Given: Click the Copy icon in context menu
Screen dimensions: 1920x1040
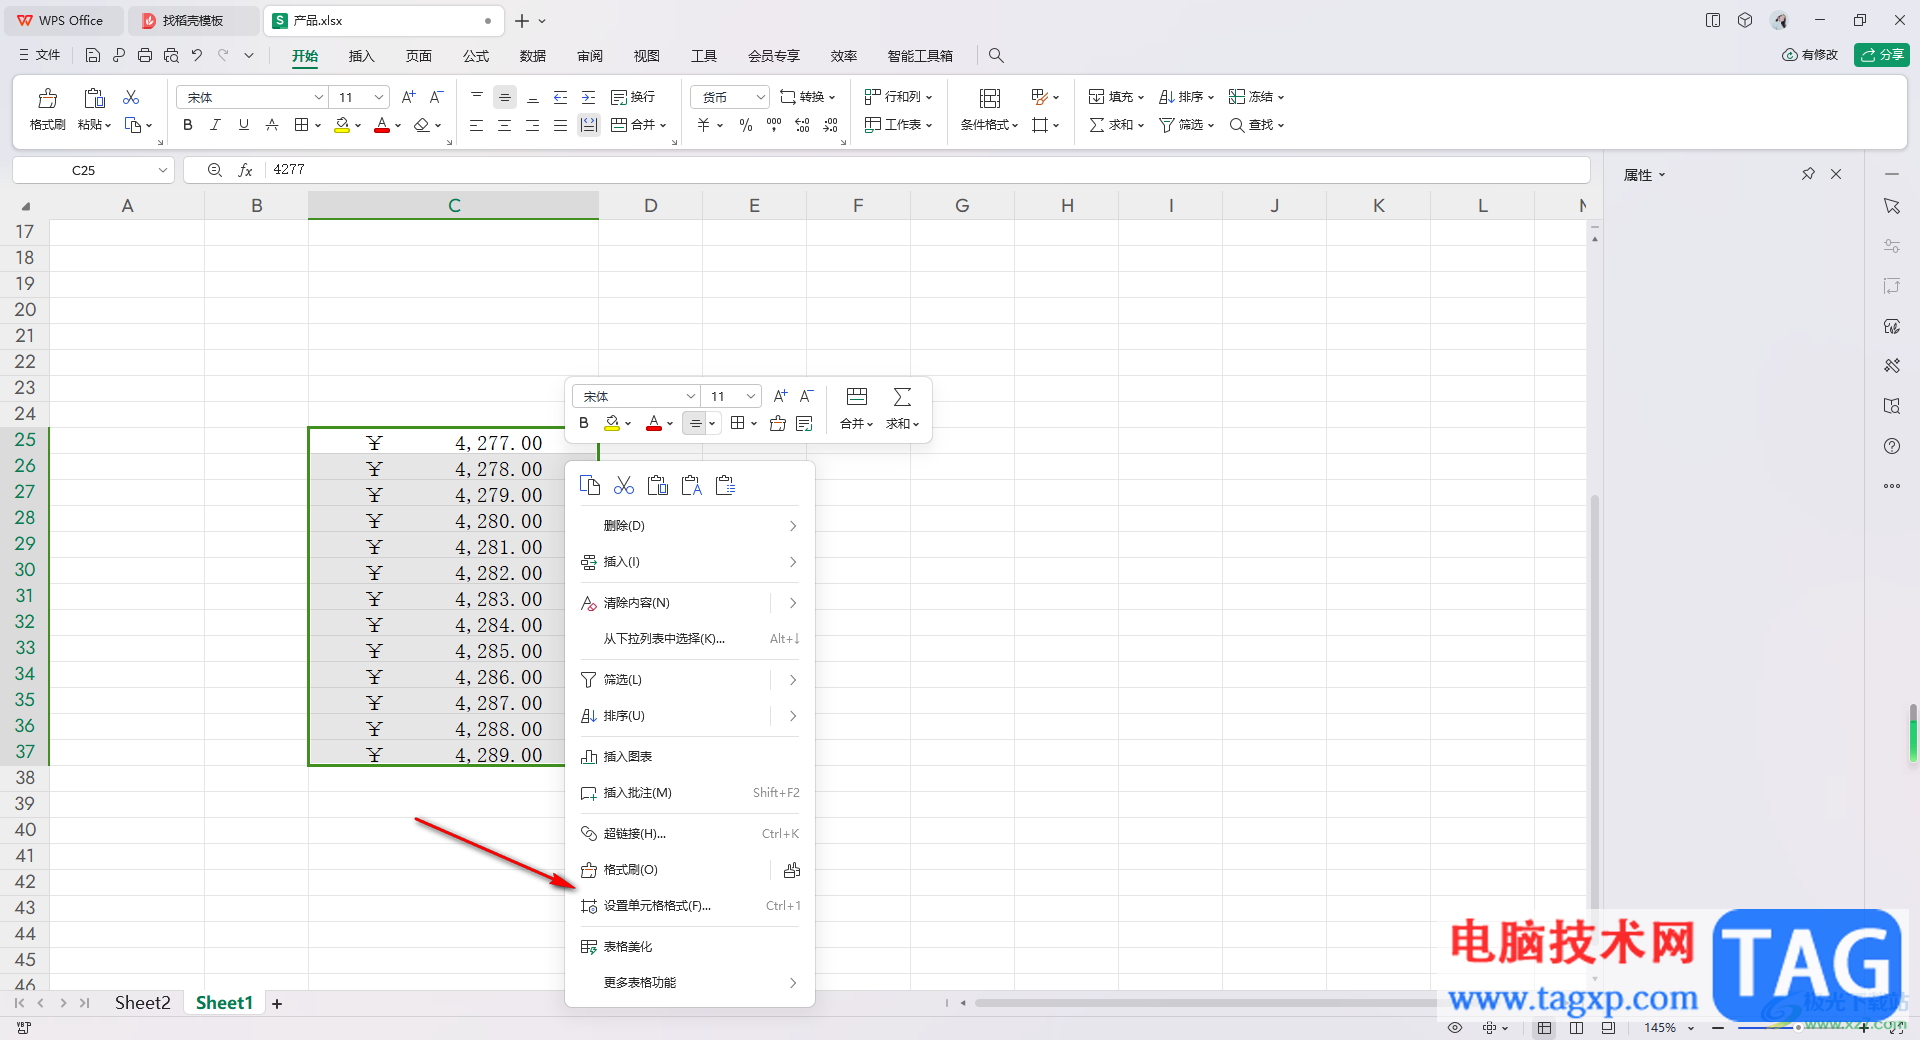Looking at the screenshot, I should (x=590, y=486).
